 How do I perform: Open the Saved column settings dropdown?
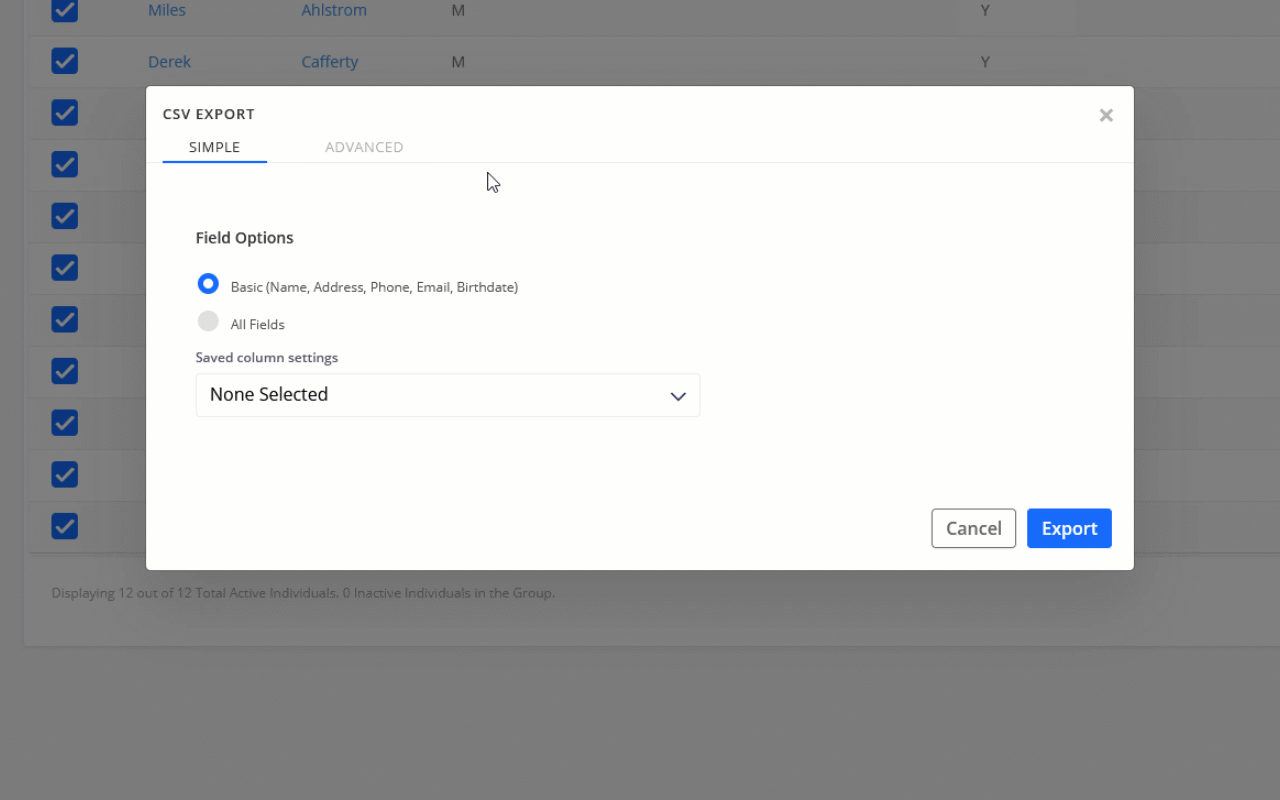pyautogui.click(x=447, y=395)
